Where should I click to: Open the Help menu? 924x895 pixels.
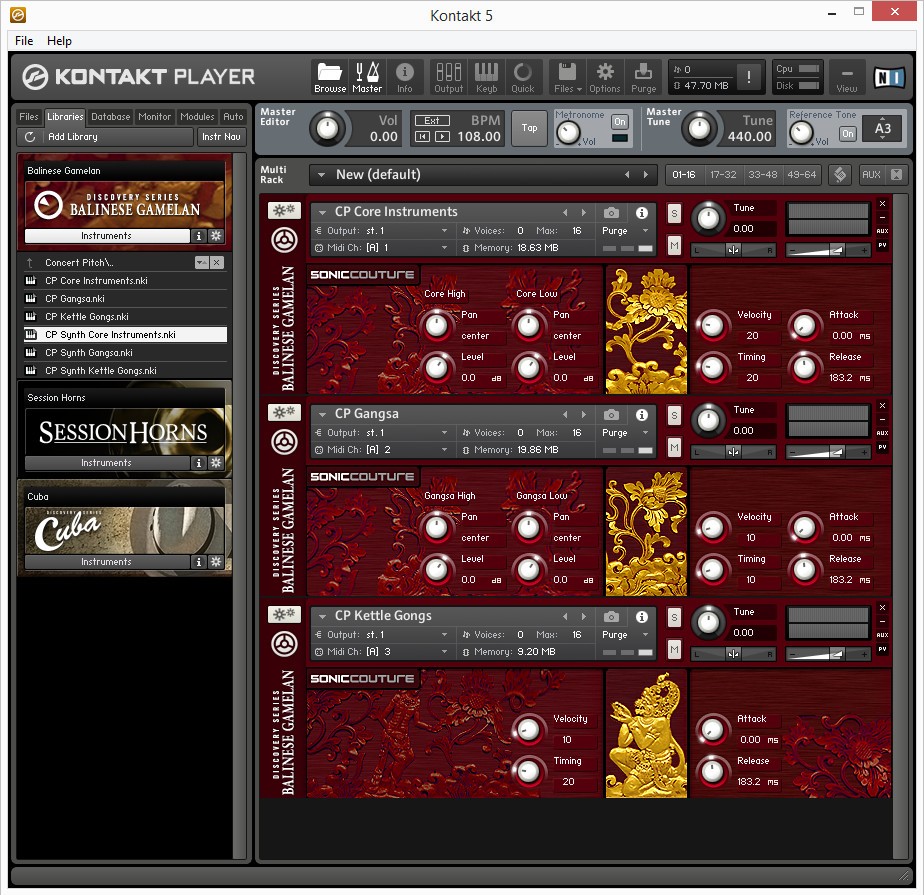[59, 41]
